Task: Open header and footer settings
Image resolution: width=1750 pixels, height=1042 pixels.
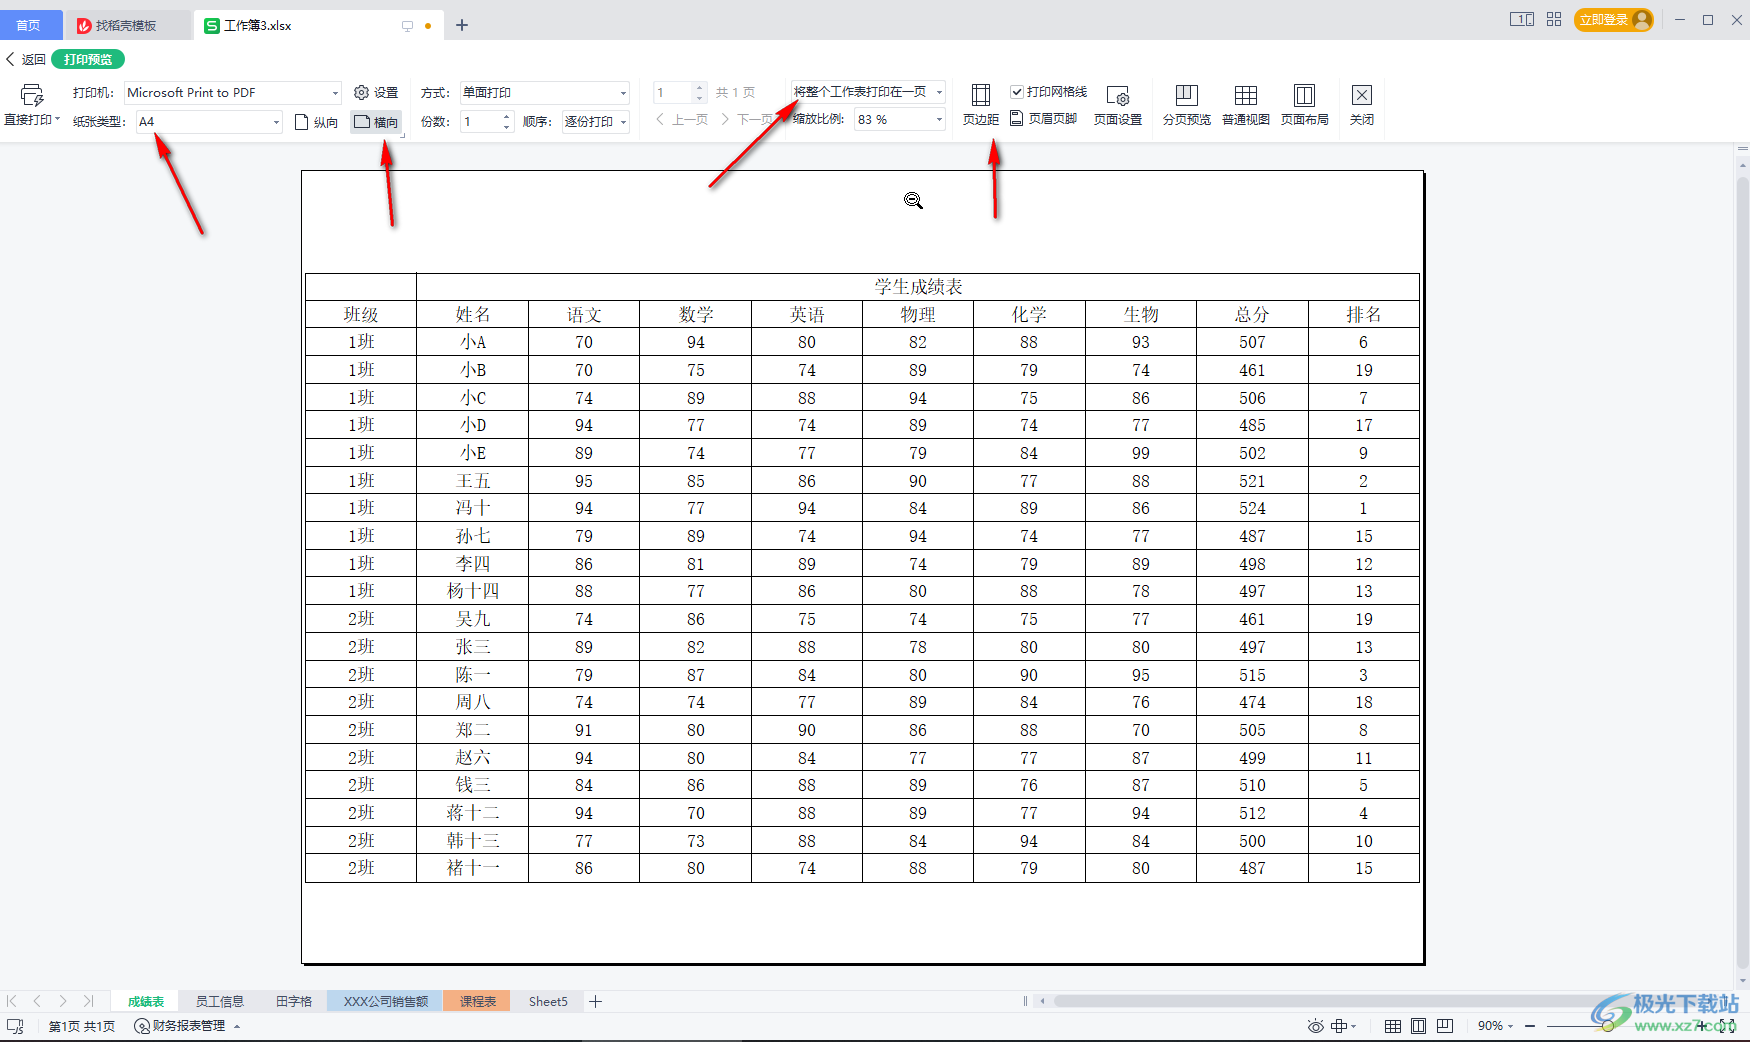Action: point(1044,119)
